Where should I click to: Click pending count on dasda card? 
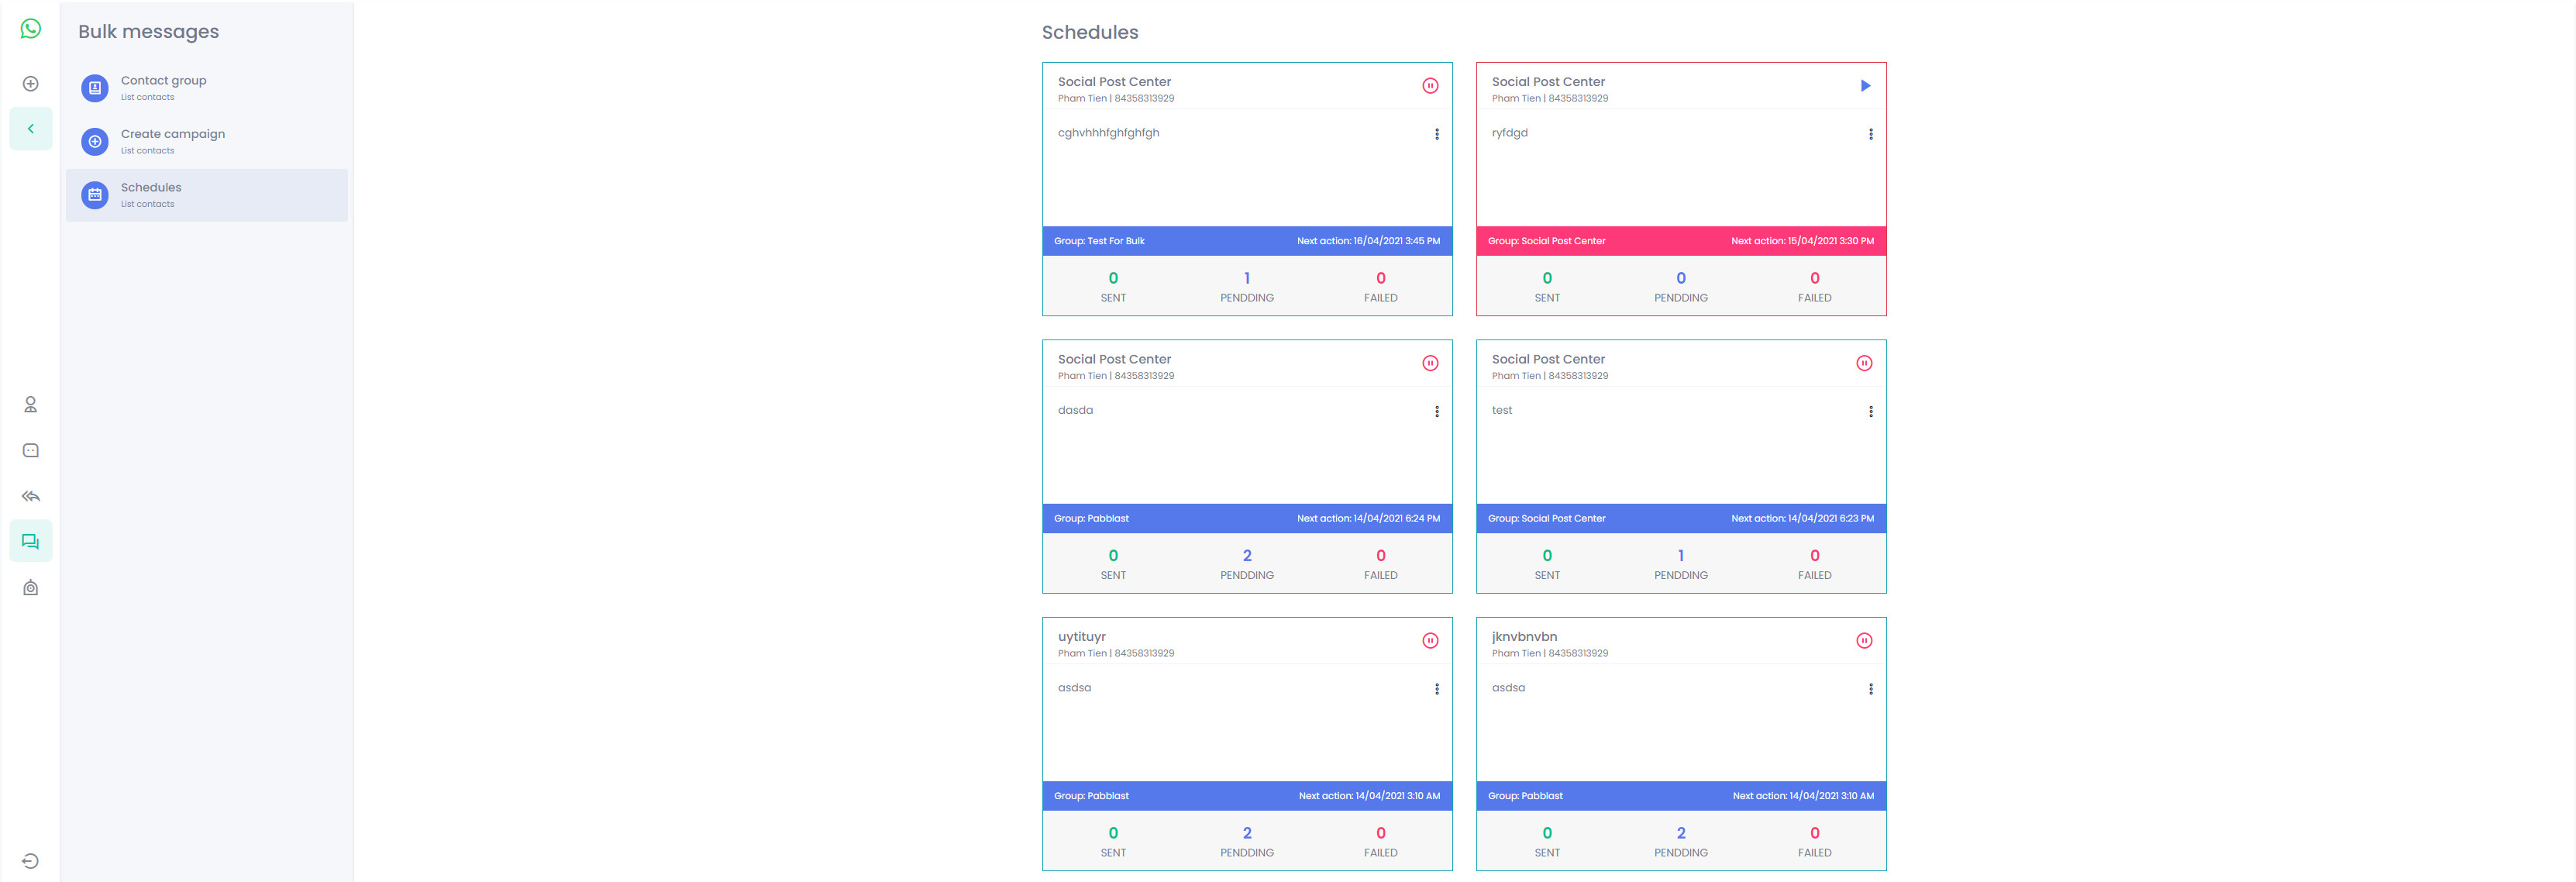coord(1246,556)
